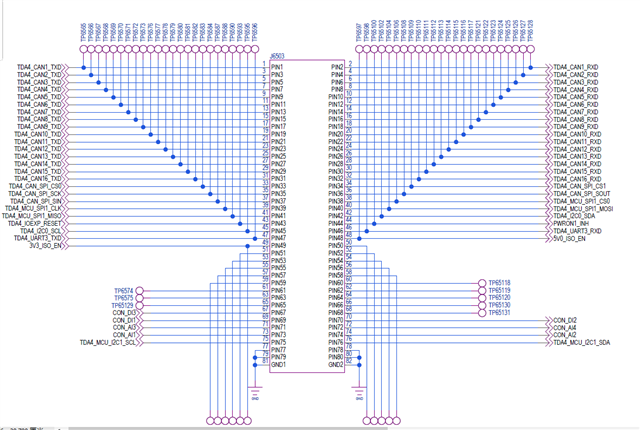Click the J6503 connector designator
Image resolution: width=640 pixels, height=430 pixels.
[x=278, y=56]
